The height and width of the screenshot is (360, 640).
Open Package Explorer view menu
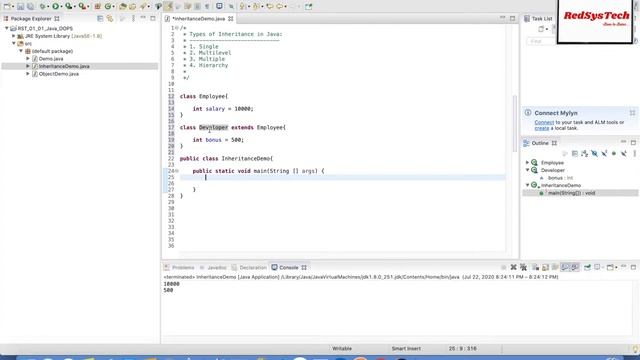point(133,18)
